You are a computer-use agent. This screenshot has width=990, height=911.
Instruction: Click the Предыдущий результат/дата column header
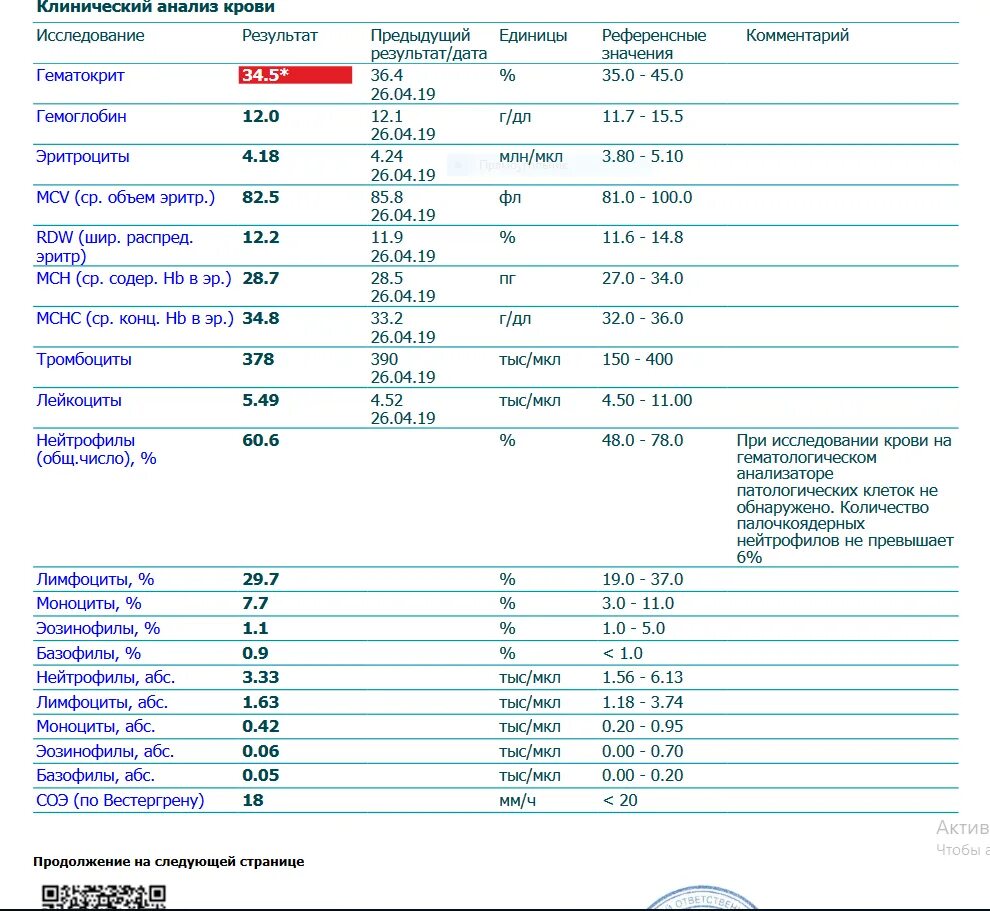(x=429, y=44)
